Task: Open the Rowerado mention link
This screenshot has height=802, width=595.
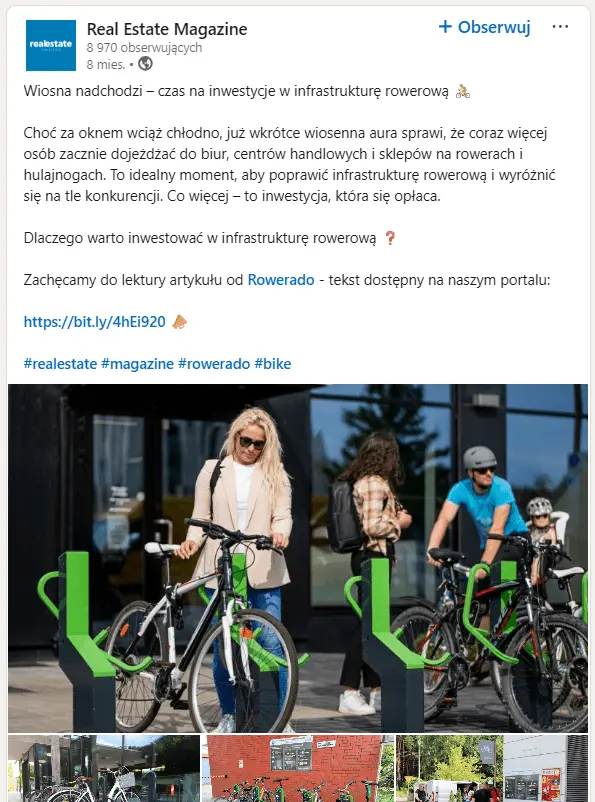Action: pyautogui.click(x=281, y=280)
